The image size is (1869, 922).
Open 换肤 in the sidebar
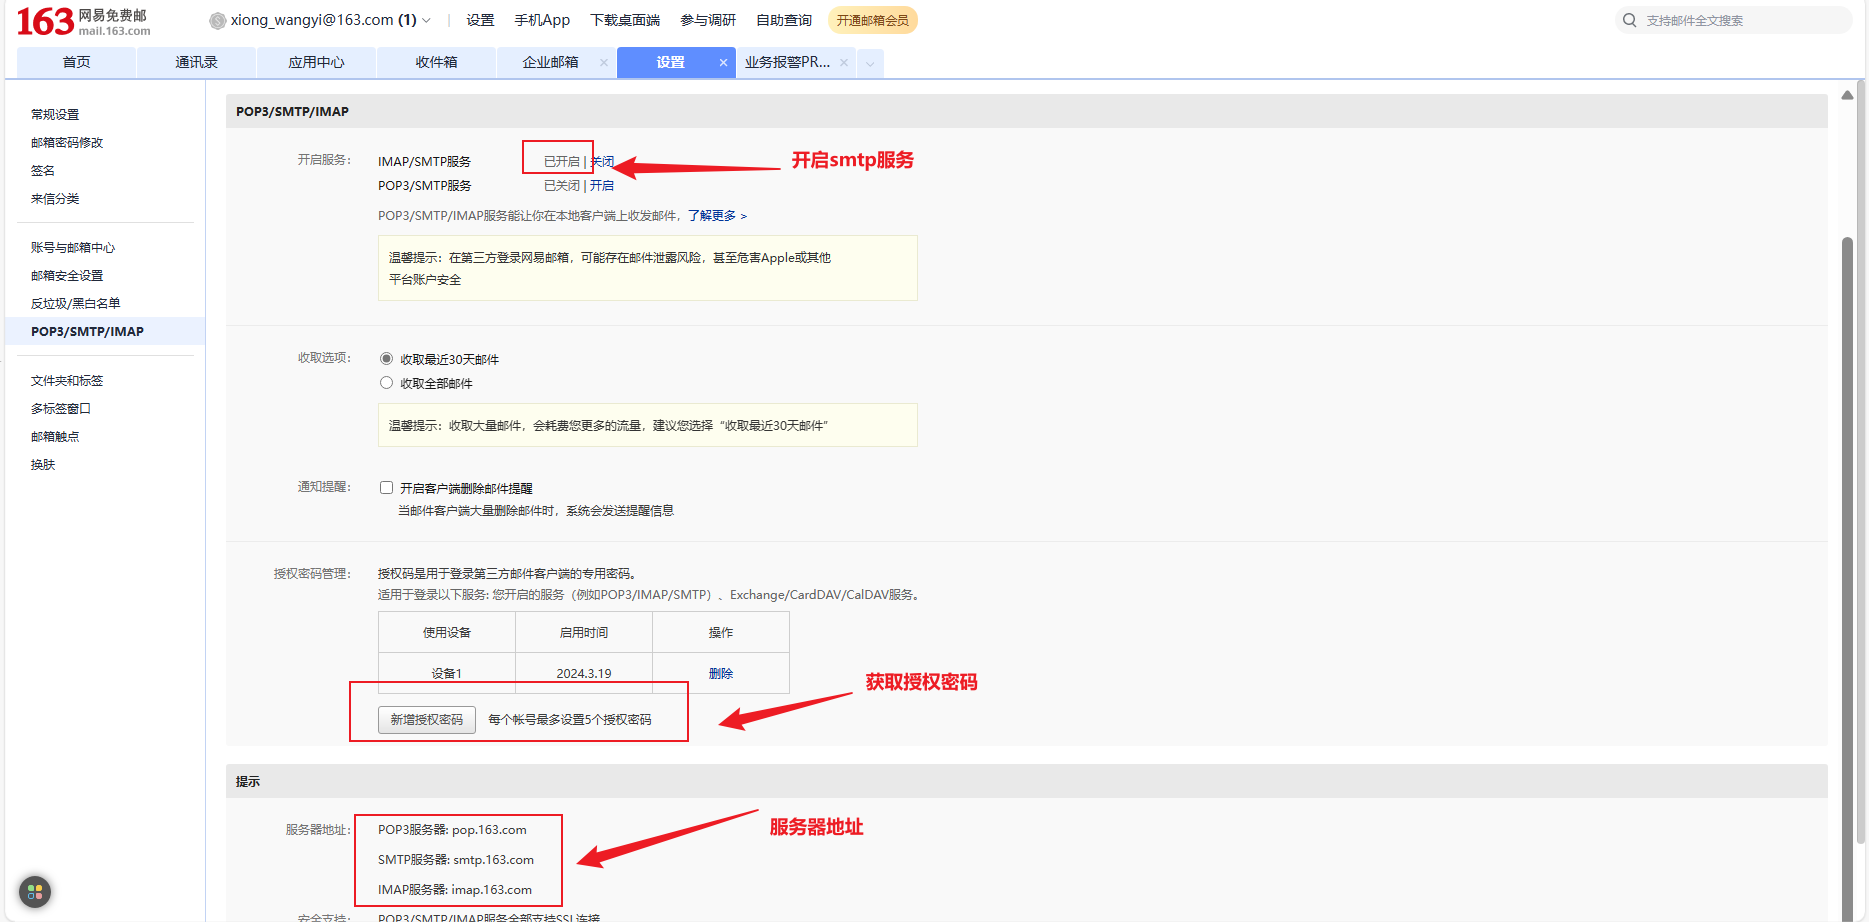[43, 464]
